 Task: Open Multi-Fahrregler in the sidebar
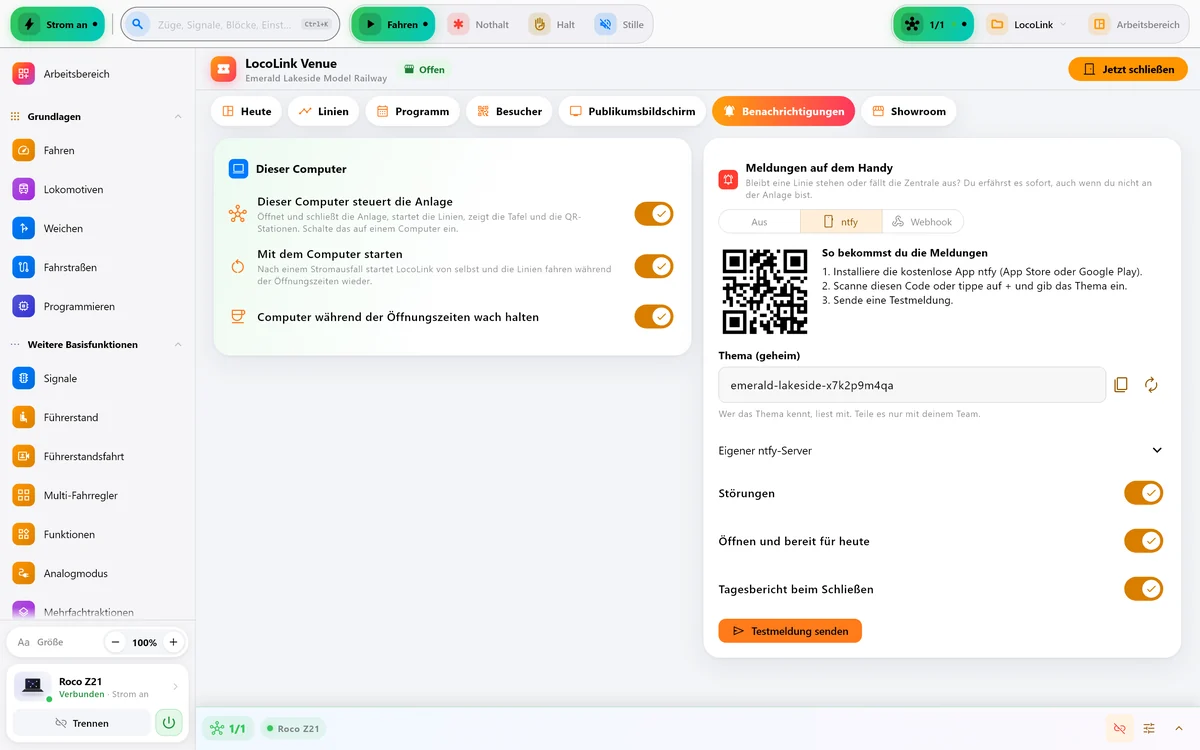point(97,495)
